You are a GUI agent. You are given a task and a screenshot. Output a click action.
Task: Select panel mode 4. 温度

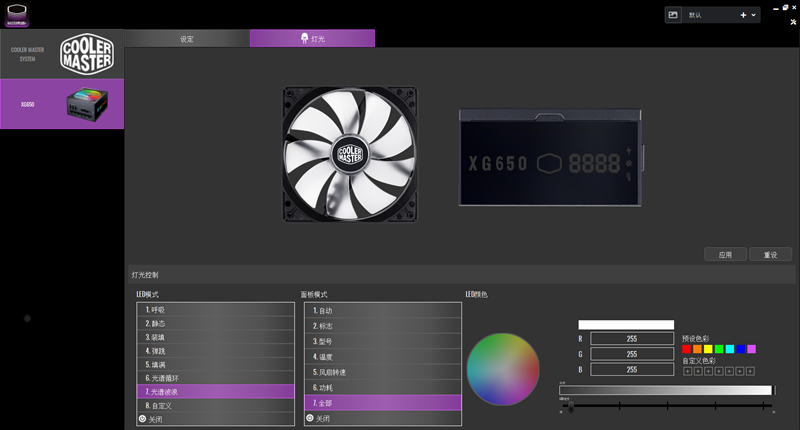[383, 357]
